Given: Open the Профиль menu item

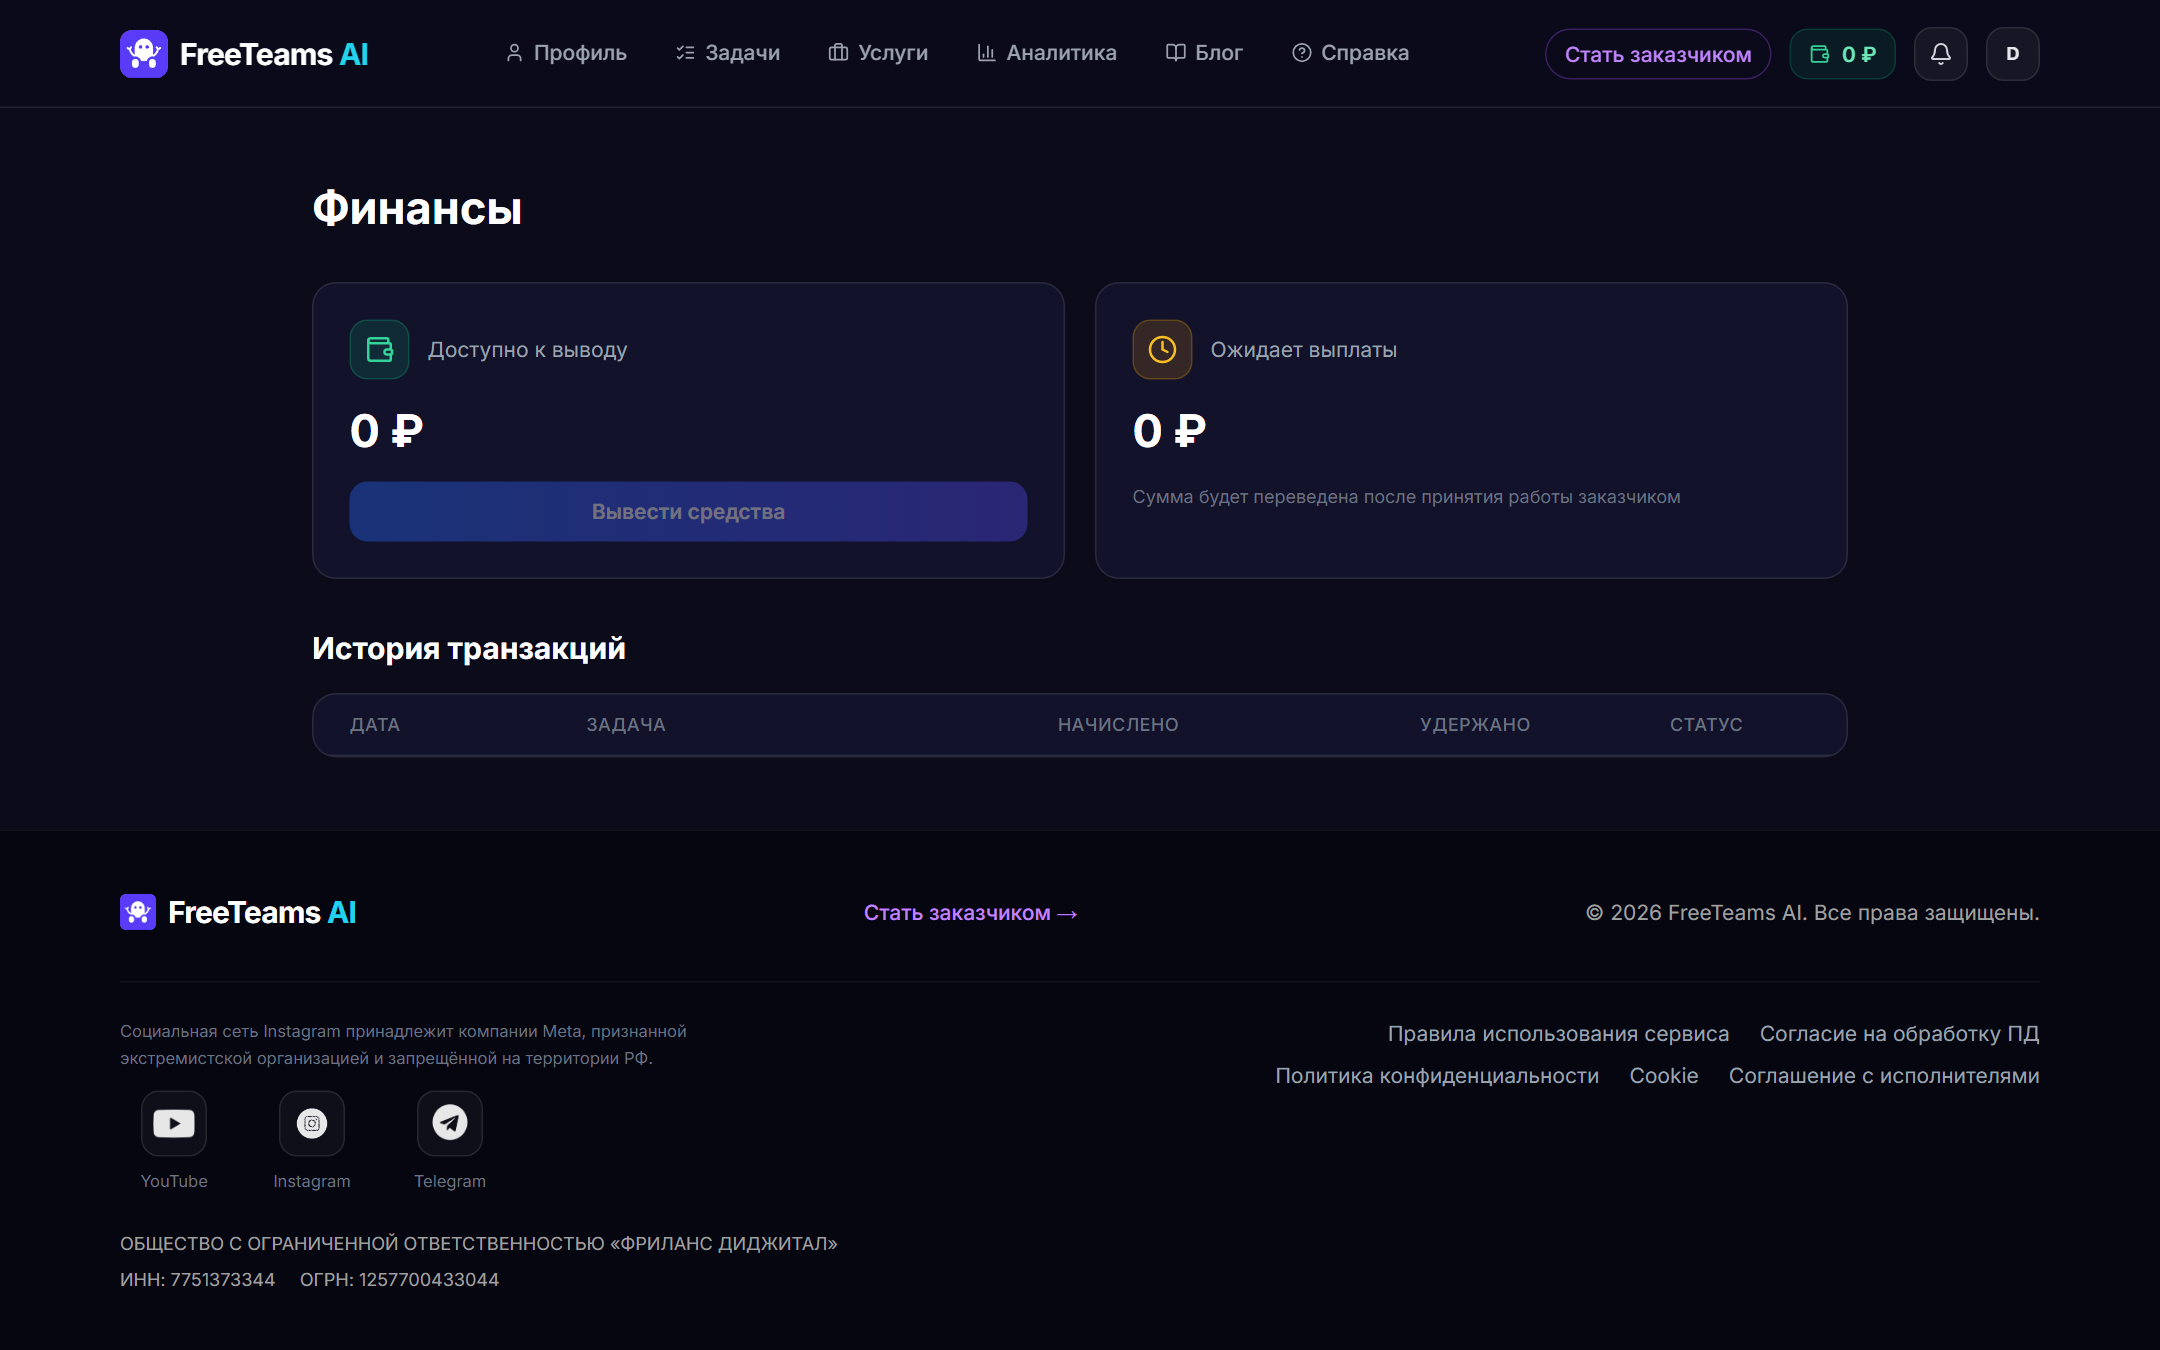Looking at the screenshot, I should [566, 53].
